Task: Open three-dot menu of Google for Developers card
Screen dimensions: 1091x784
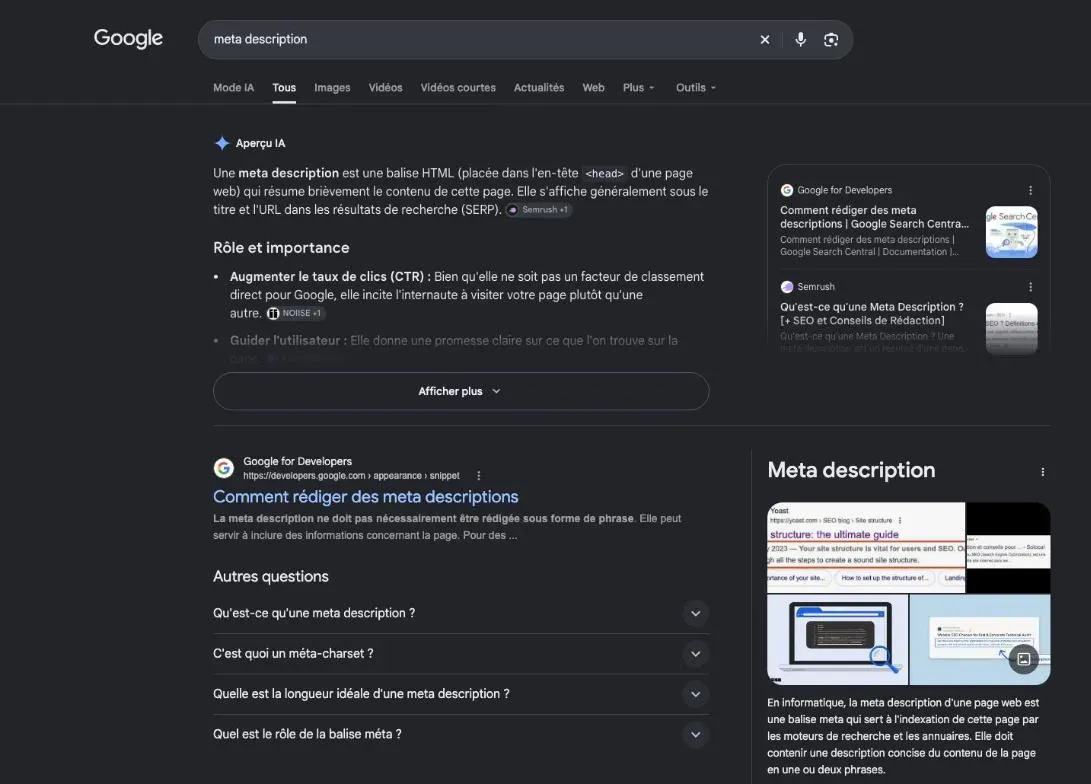Action: 1030,191
